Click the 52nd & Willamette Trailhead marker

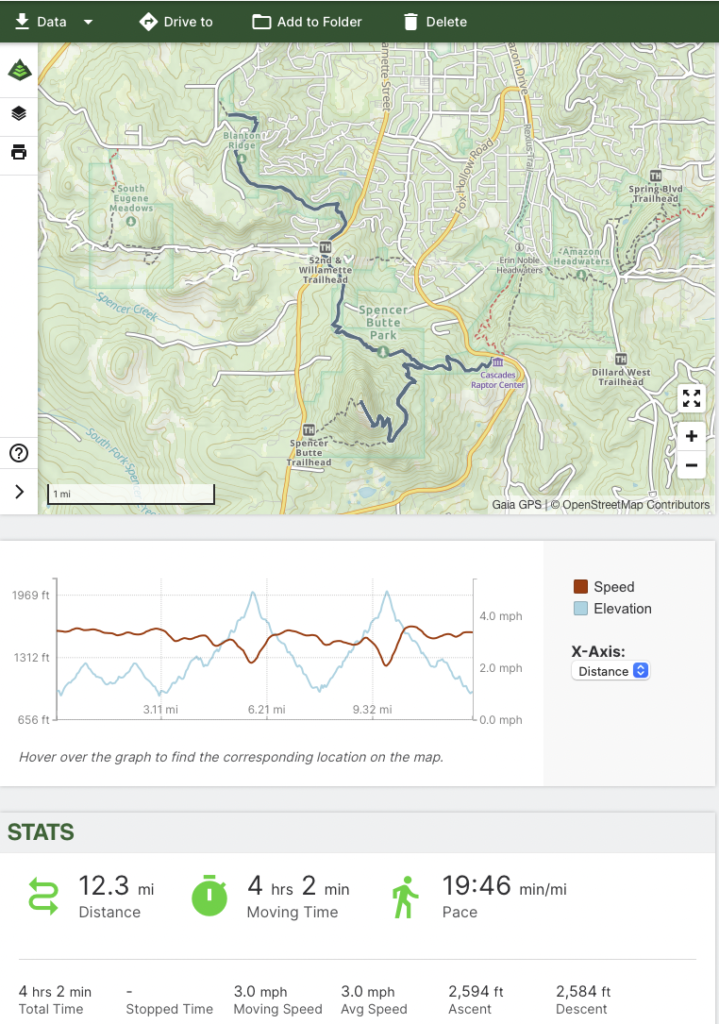pyautogui.click(x=325, y=247)
